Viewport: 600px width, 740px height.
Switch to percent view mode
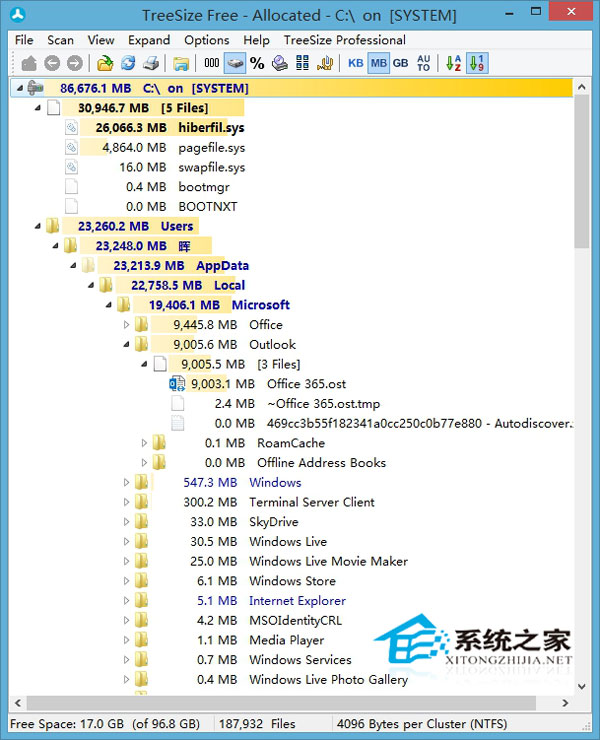coord(257,63)
